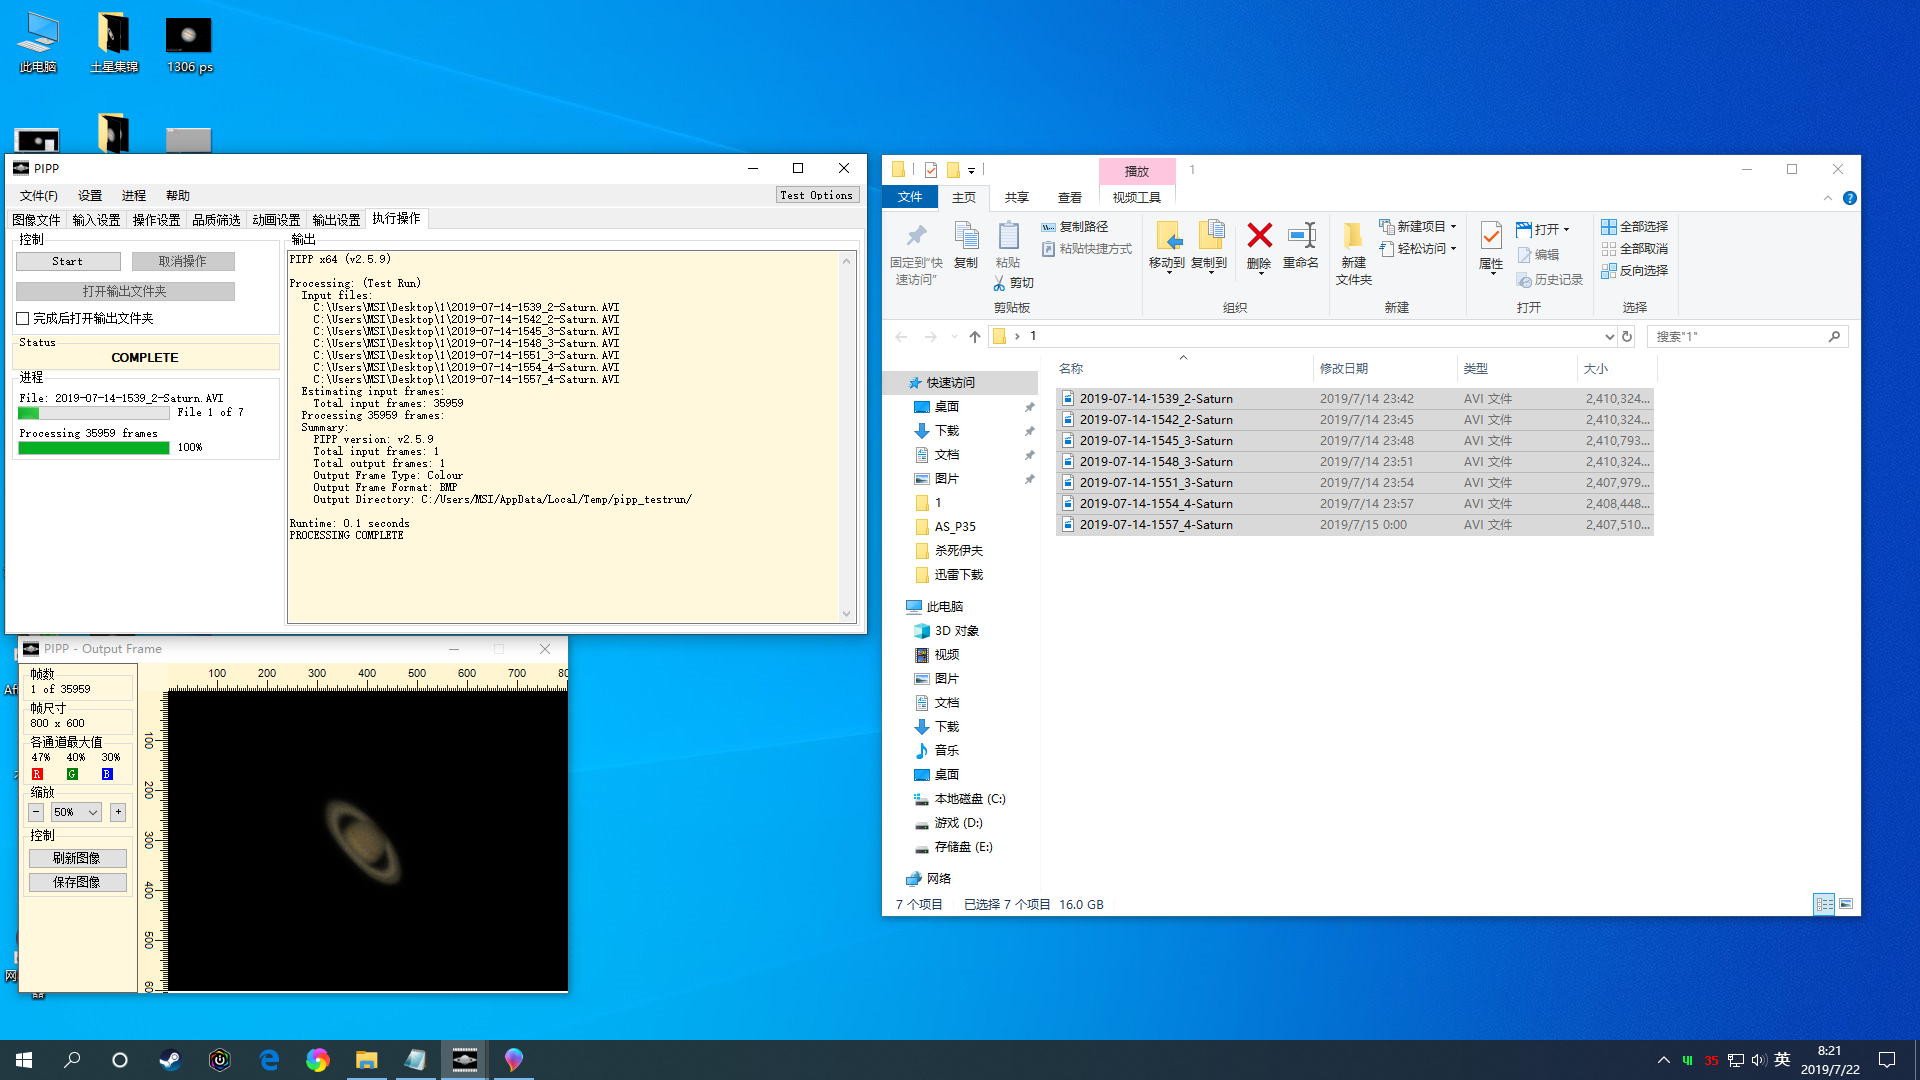Image resolution: width=1920 pixels, height=1080 pixels.
Task: Click the PIPP output log scrollbar down arrow
Action: (847, 614)
